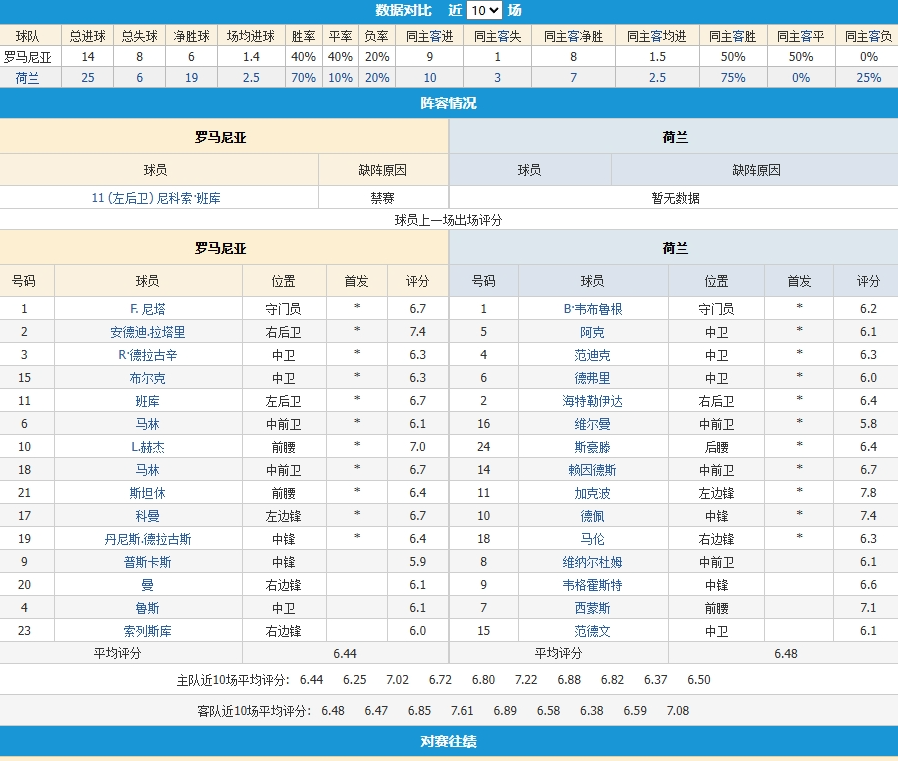Click Dutch goalkeeper B·韦布鲁根 link
898x761 pixels.
click(x=592, y=309)
